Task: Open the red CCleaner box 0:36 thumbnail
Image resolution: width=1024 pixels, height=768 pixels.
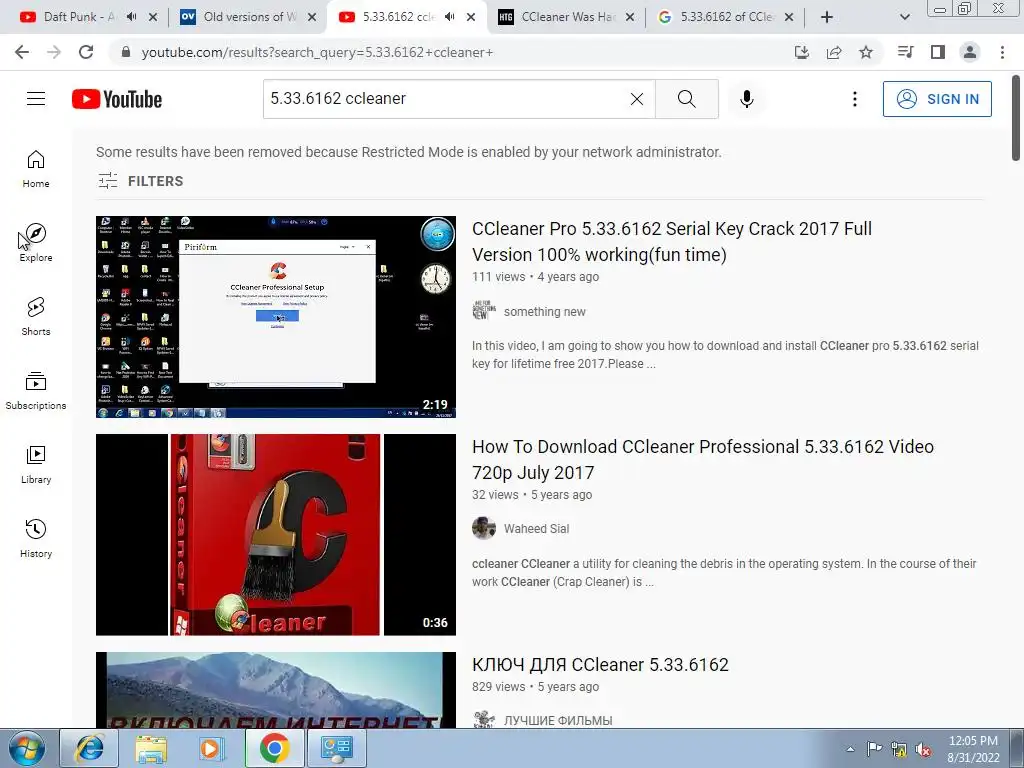Action: tap(276, 535)
